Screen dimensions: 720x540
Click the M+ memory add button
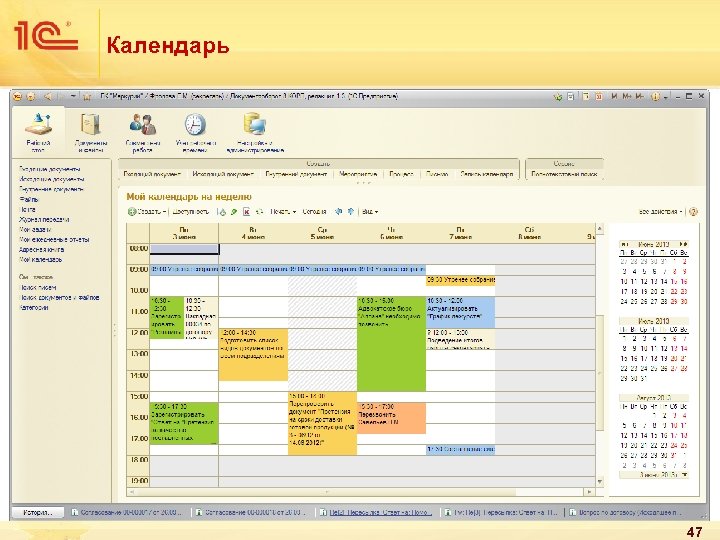tap(627, 96)
